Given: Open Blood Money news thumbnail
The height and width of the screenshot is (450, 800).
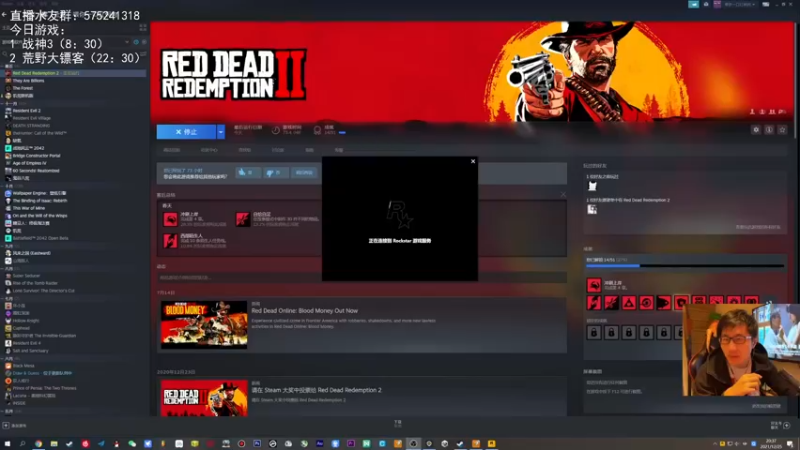Looking at the screenshot, I should pyautogui.click(x=204, y=325).
